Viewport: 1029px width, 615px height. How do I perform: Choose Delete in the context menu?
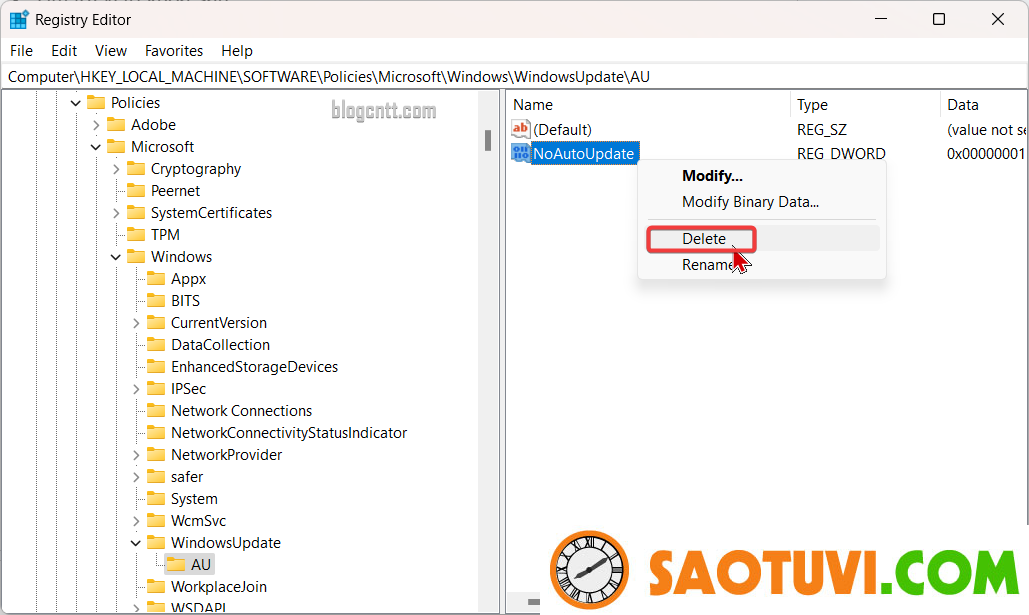[763, 239]
